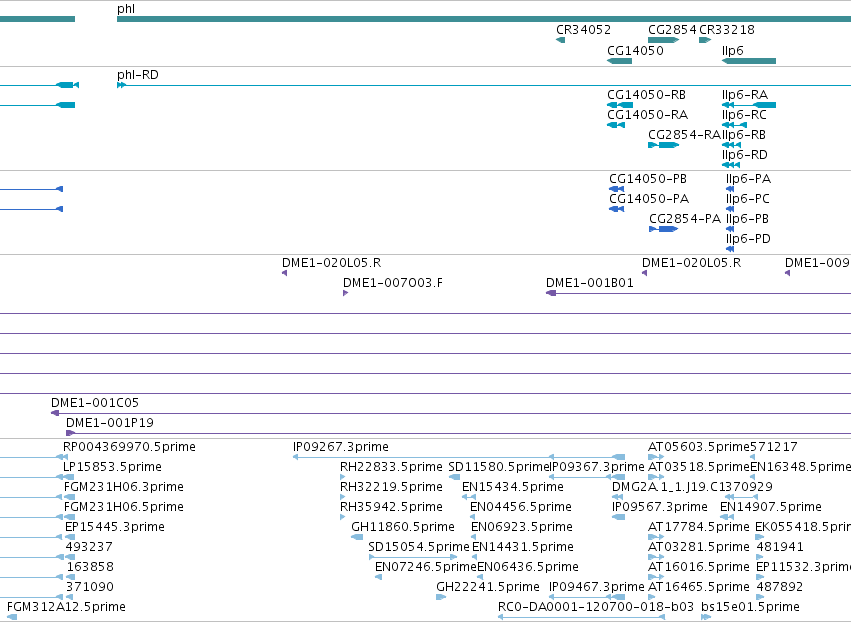Click the AT16016.5prime EST label
The height and width of the screenshot is (622, 851).
click(x=698, y=568)
